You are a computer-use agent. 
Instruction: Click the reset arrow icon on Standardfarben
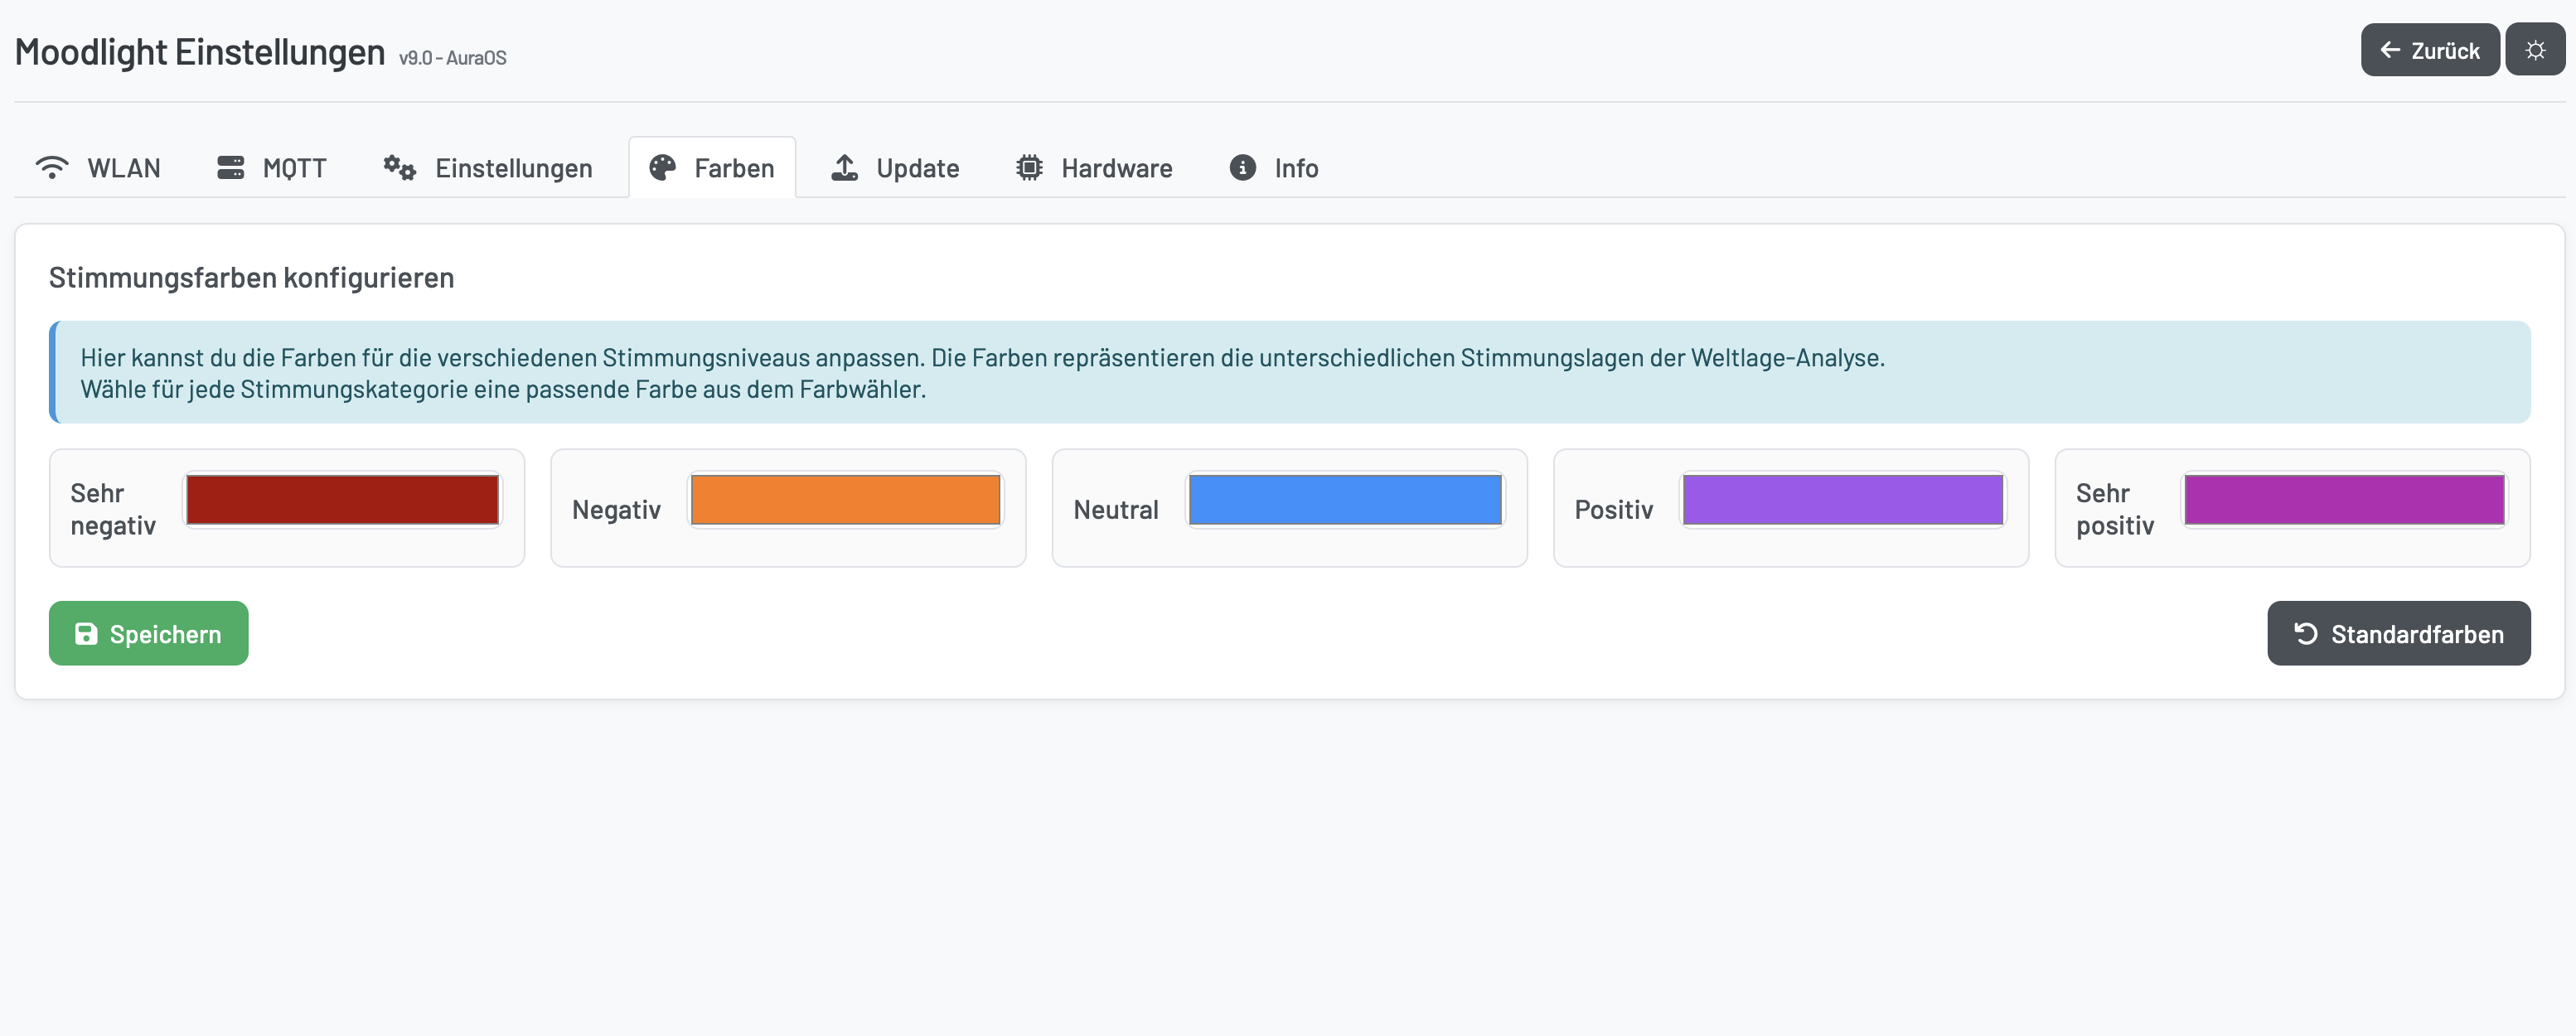coord(2305,632)
